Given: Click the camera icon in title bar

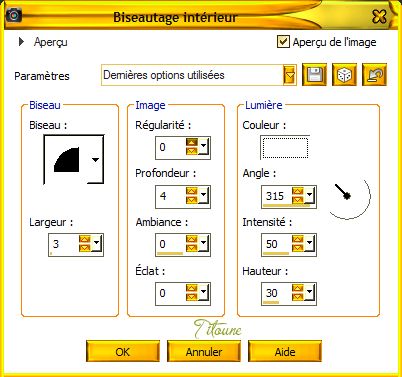Looking at the screenshot, I should point(13,15).
